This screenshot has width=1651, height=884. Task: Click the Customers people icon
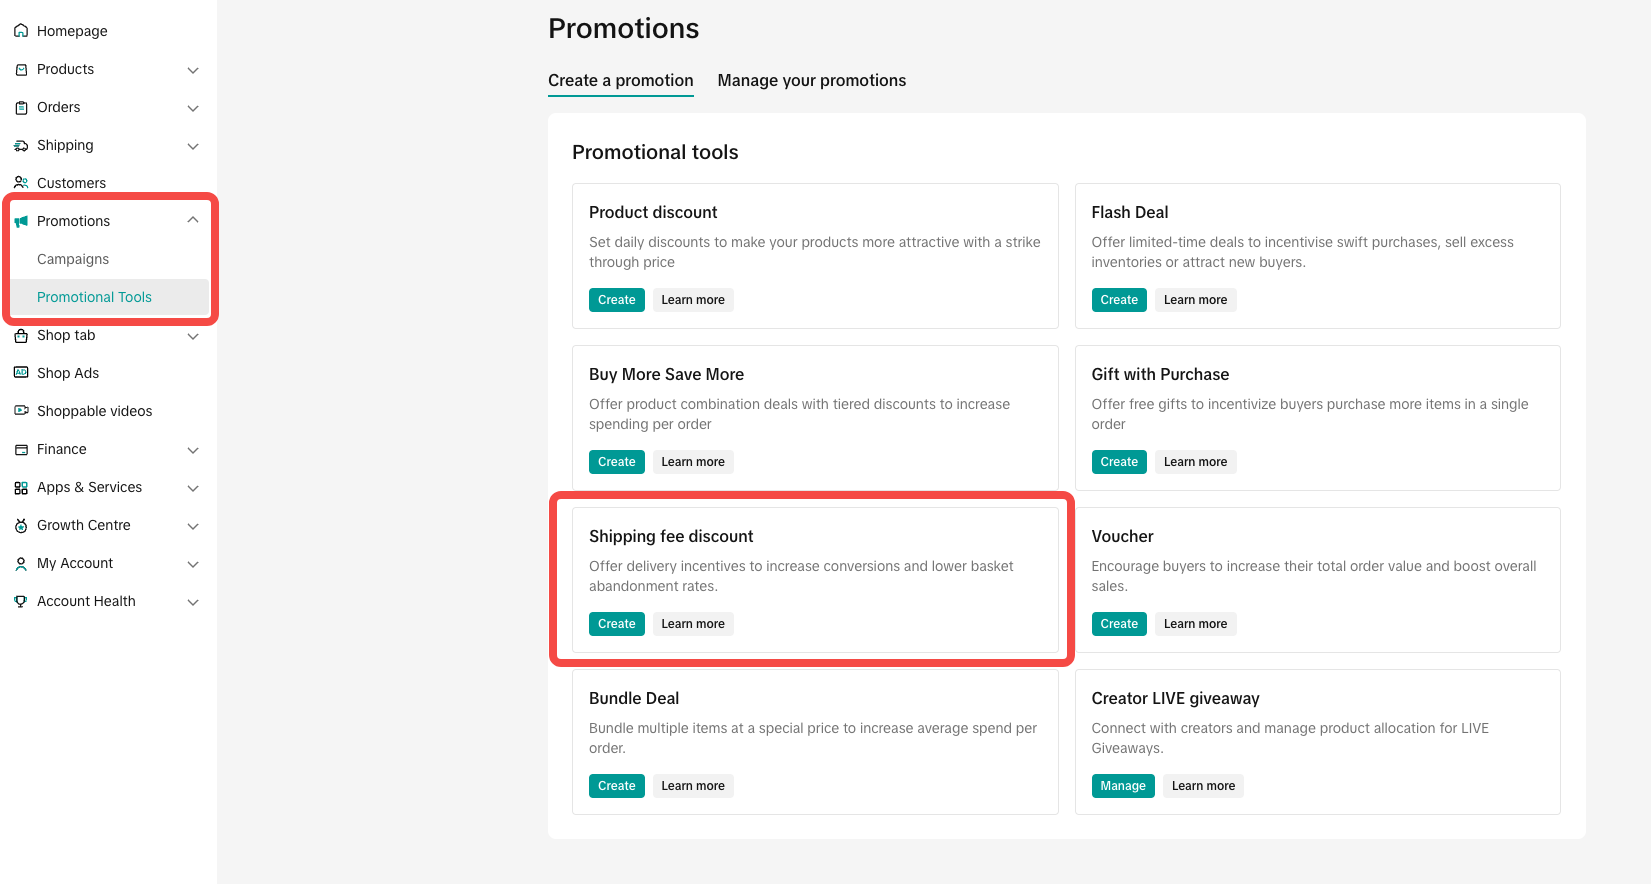21,183
